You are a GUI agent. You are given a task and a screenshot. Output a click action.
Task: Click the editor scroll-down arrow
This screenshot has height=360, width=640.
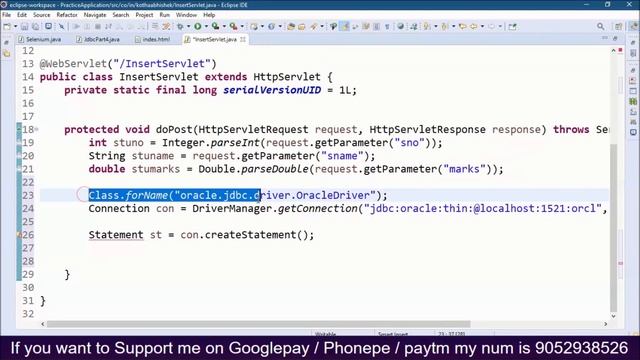613,316
